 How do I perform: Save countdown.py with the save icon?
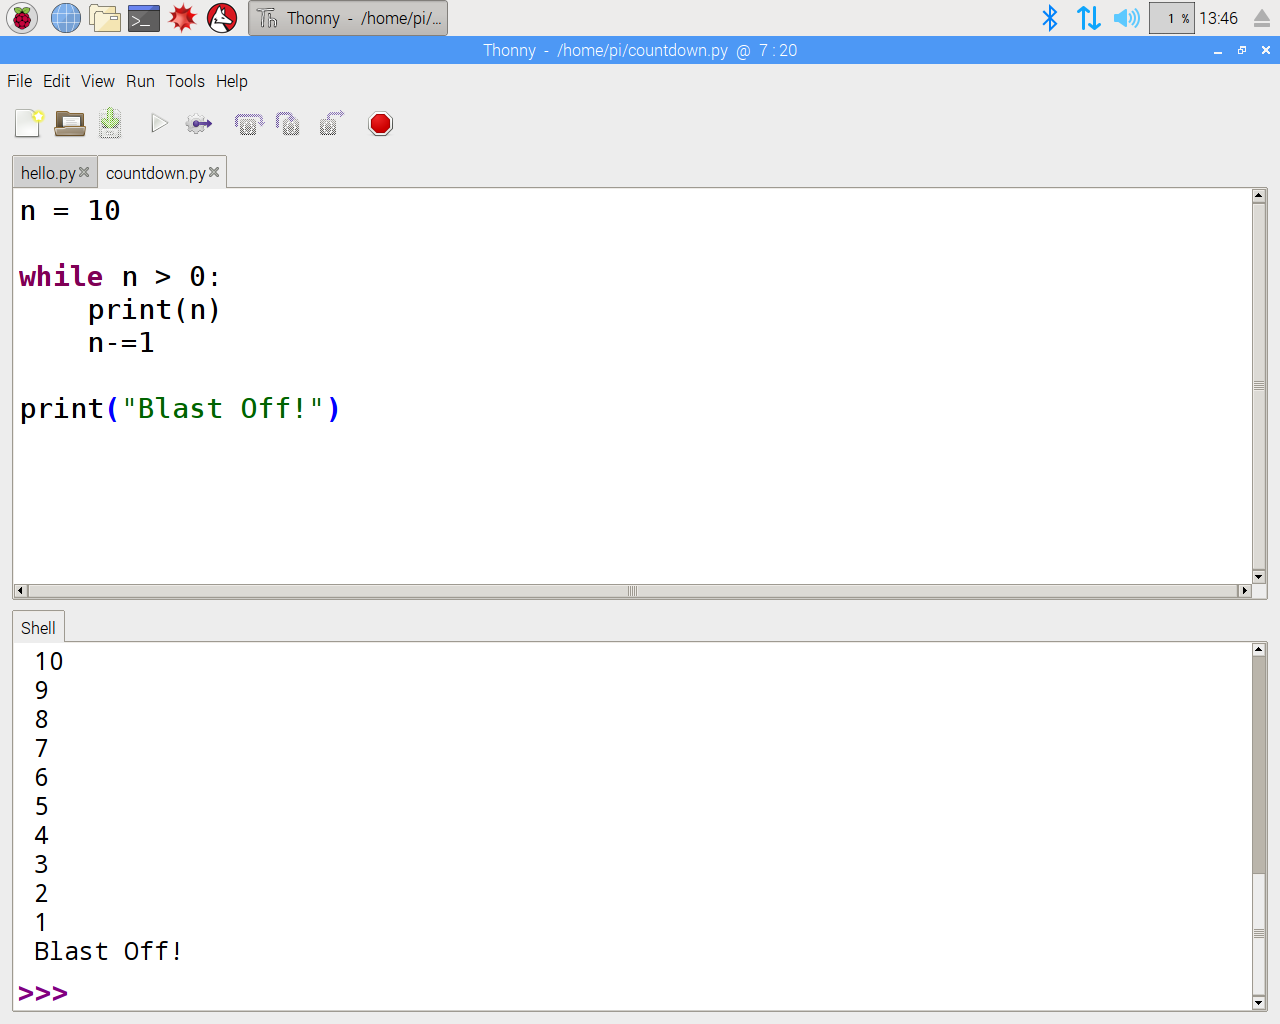click(x=110, y=123)
